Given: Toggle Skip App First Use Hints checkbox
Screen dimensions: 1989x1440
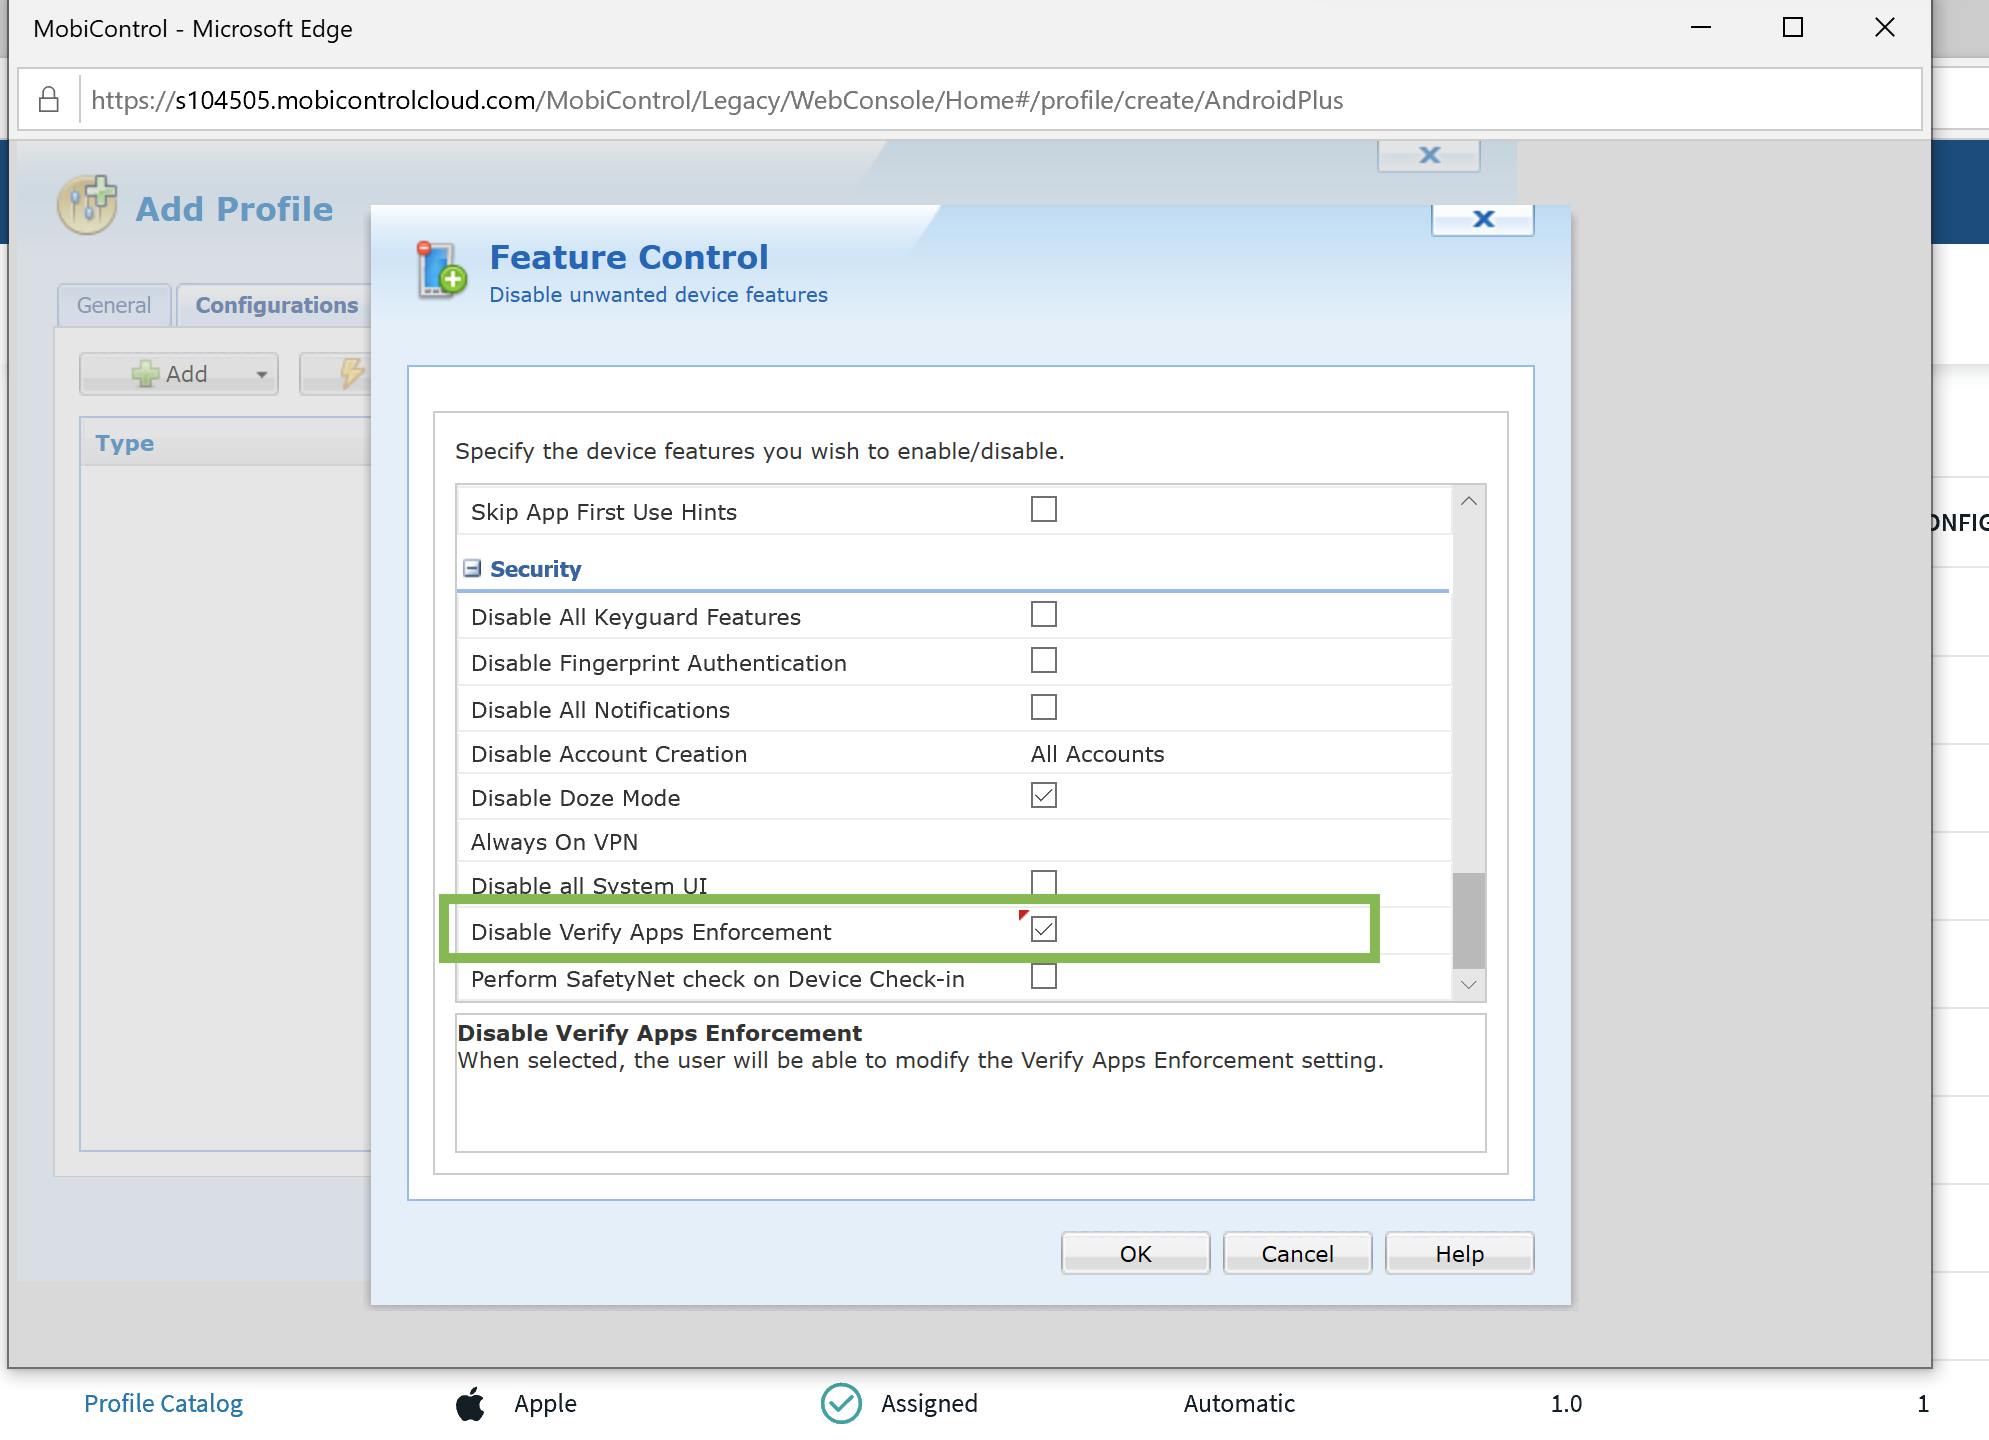Looking at the screenshot, I should coord(1044,509).
